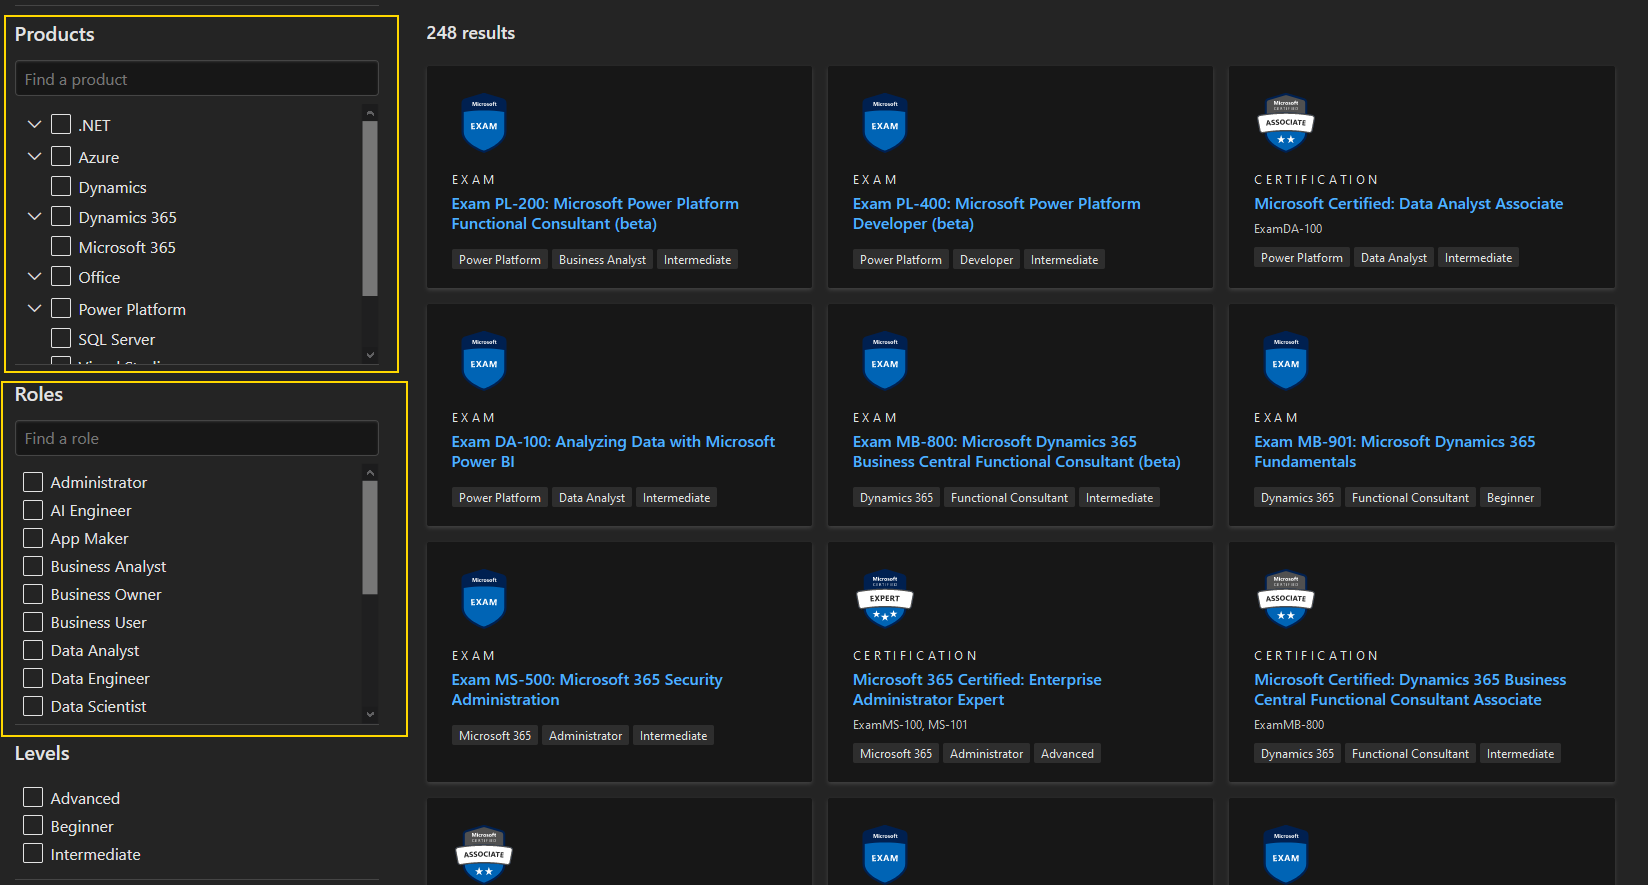Expand the Office product chevron
1648x885 pixels.
[34, 276]
